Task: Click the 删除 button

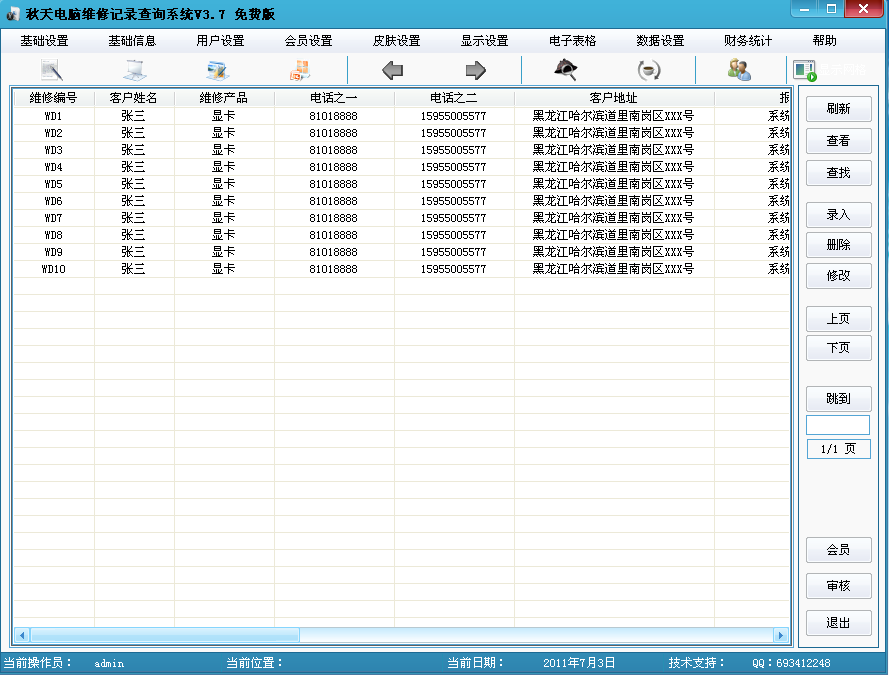Action: click(x=839, y=245)
